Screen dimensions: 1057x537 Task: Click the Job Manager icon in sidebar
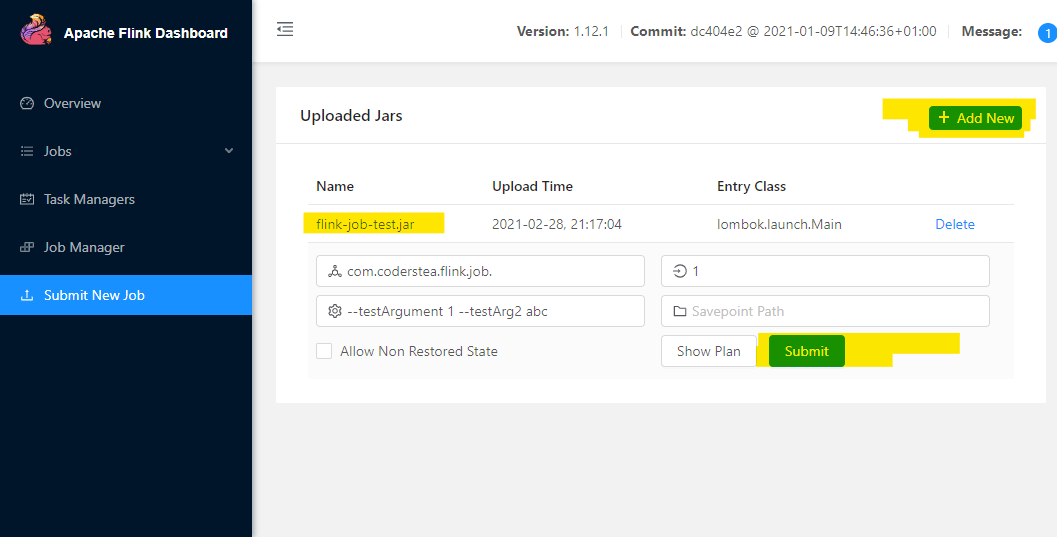tap(27, 247)
